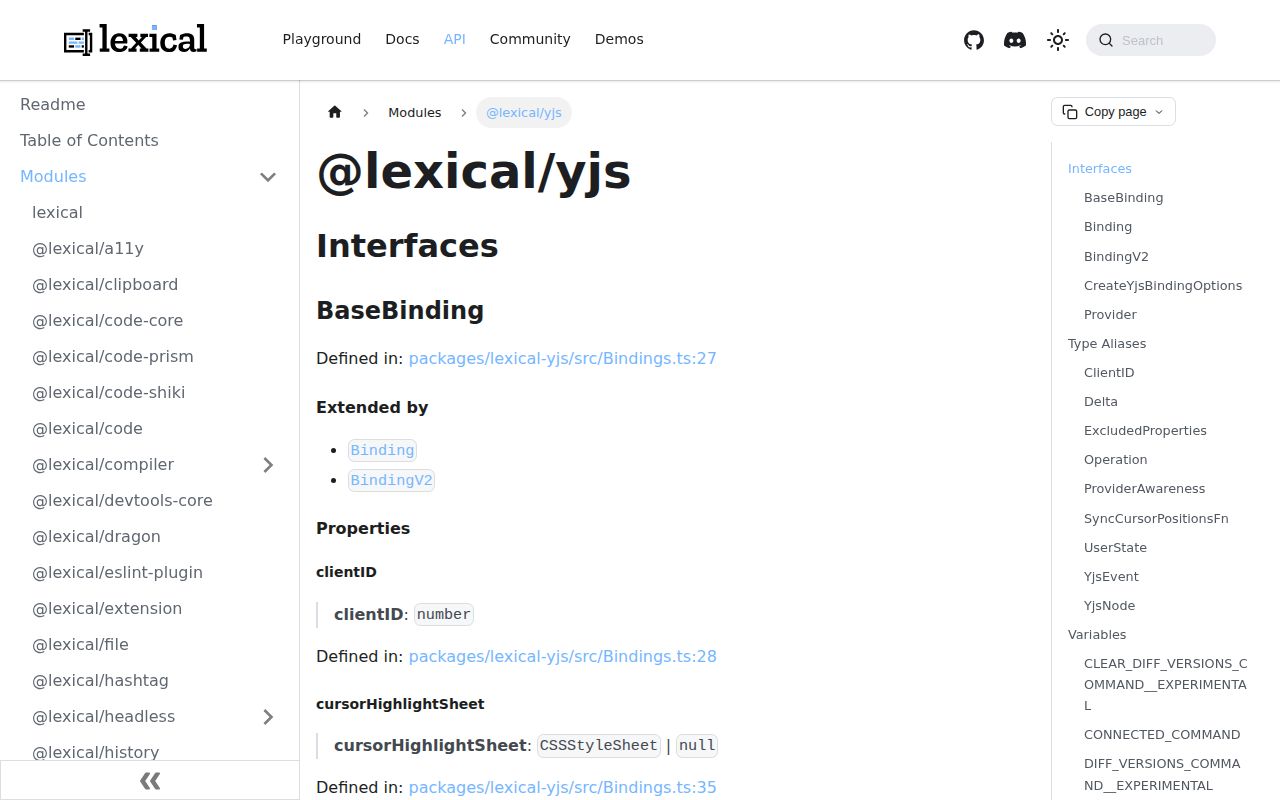Jump to YjsEvent in page outline
The width and height of the screenshot is (1280, 800).
pos(1111,576)
